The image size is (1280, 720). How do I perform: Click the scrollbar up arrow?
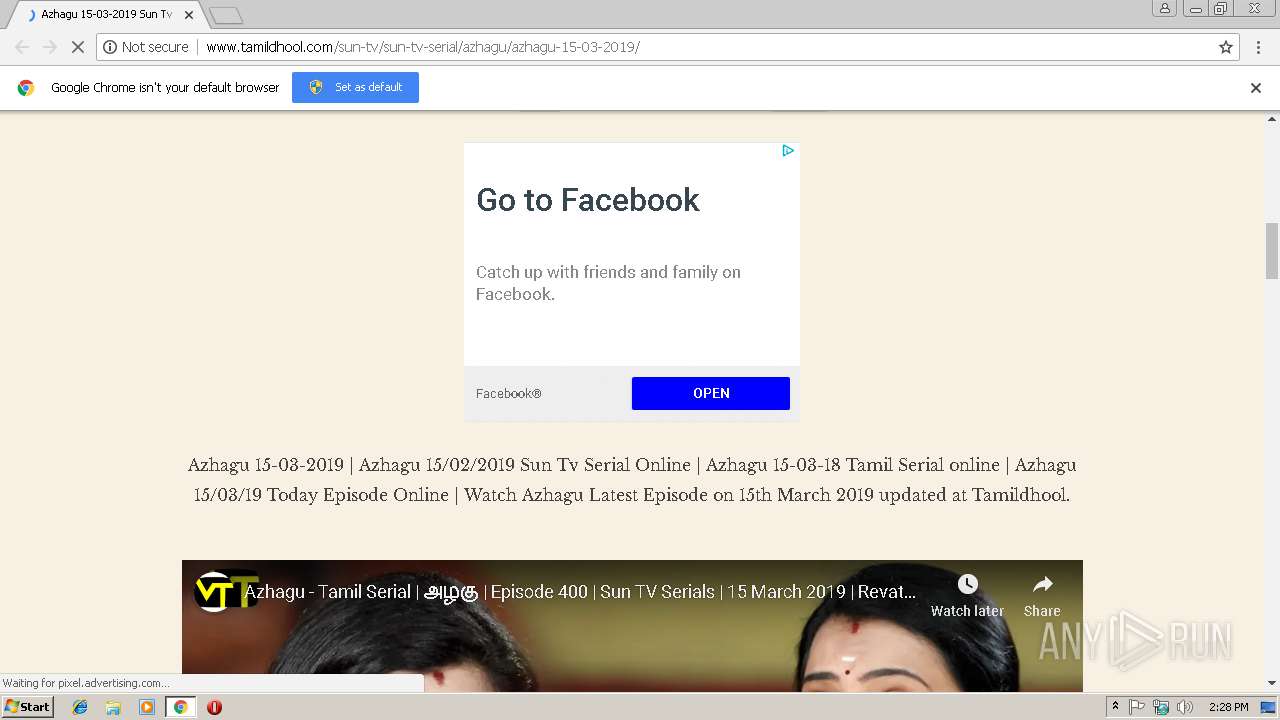tap(1272, 119)
